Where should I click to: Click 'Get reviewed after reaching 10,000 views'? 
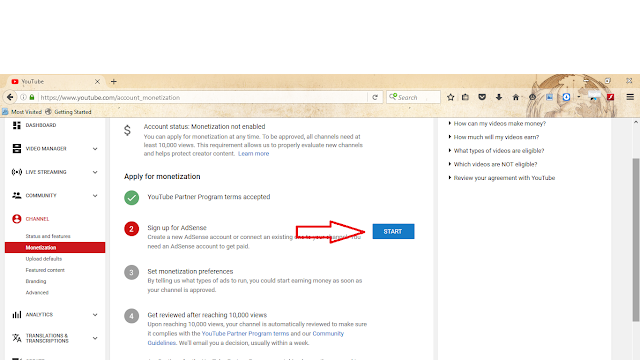point(207,315)
